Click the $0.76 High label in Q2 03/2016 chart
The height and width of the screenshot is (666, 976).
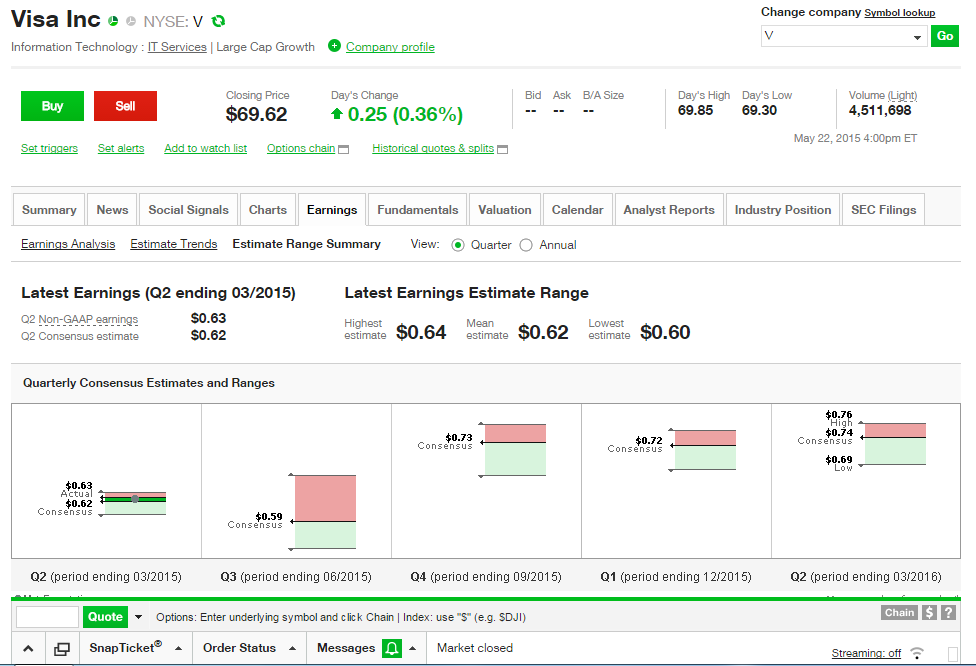point(838,418)
